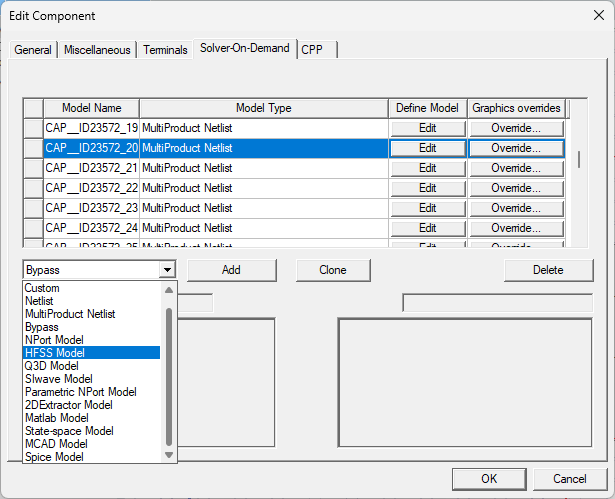This screenshot has width=615, height=499.
Task: Click dropdown list scroll up arrow
Action: coord(169,290)
